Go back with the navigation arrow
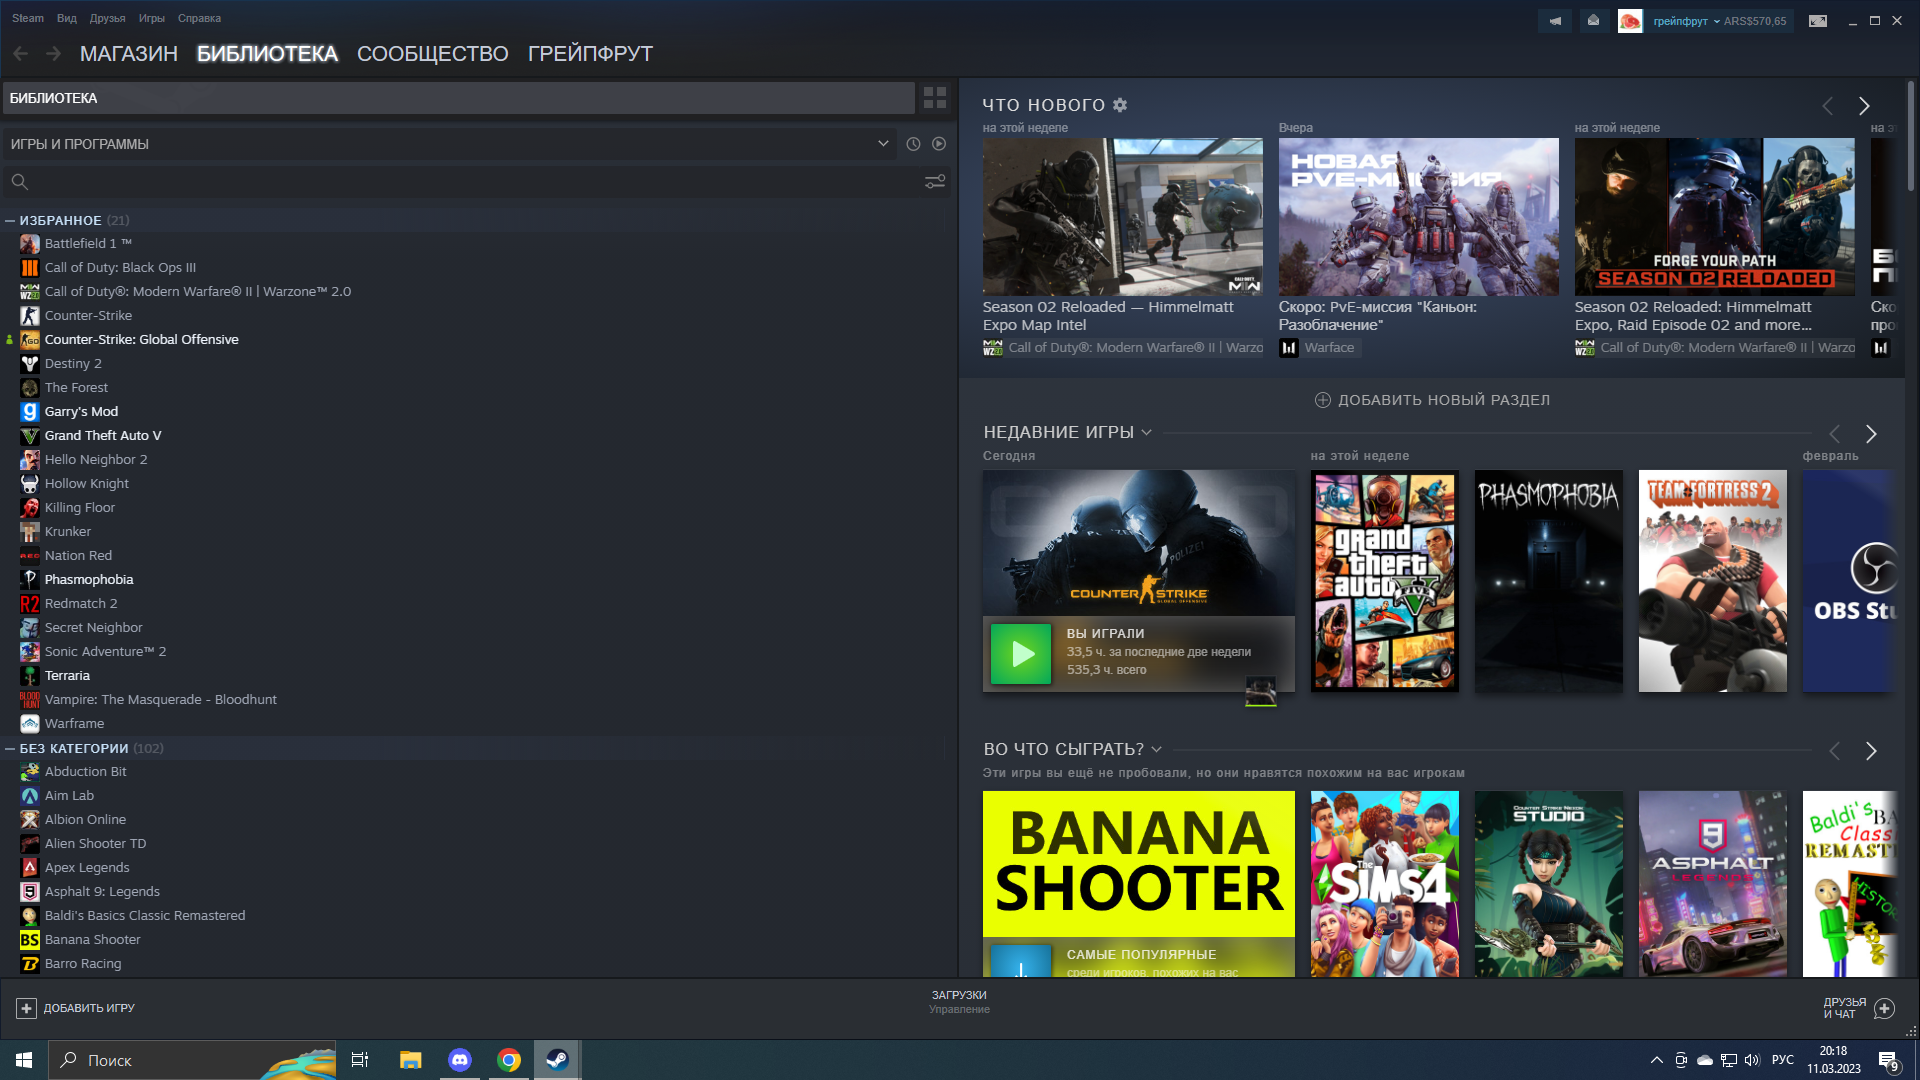The image size is (1920, 1080). 20,54
